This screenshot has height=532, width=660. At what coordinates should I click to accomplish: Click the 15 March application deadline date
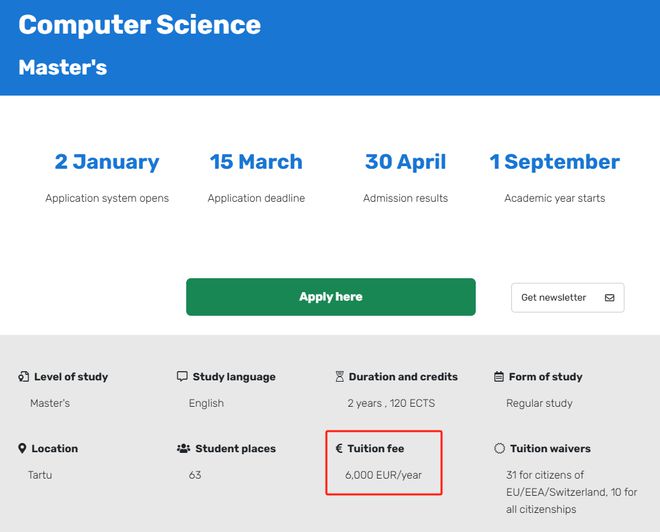[x=256, y=162]
